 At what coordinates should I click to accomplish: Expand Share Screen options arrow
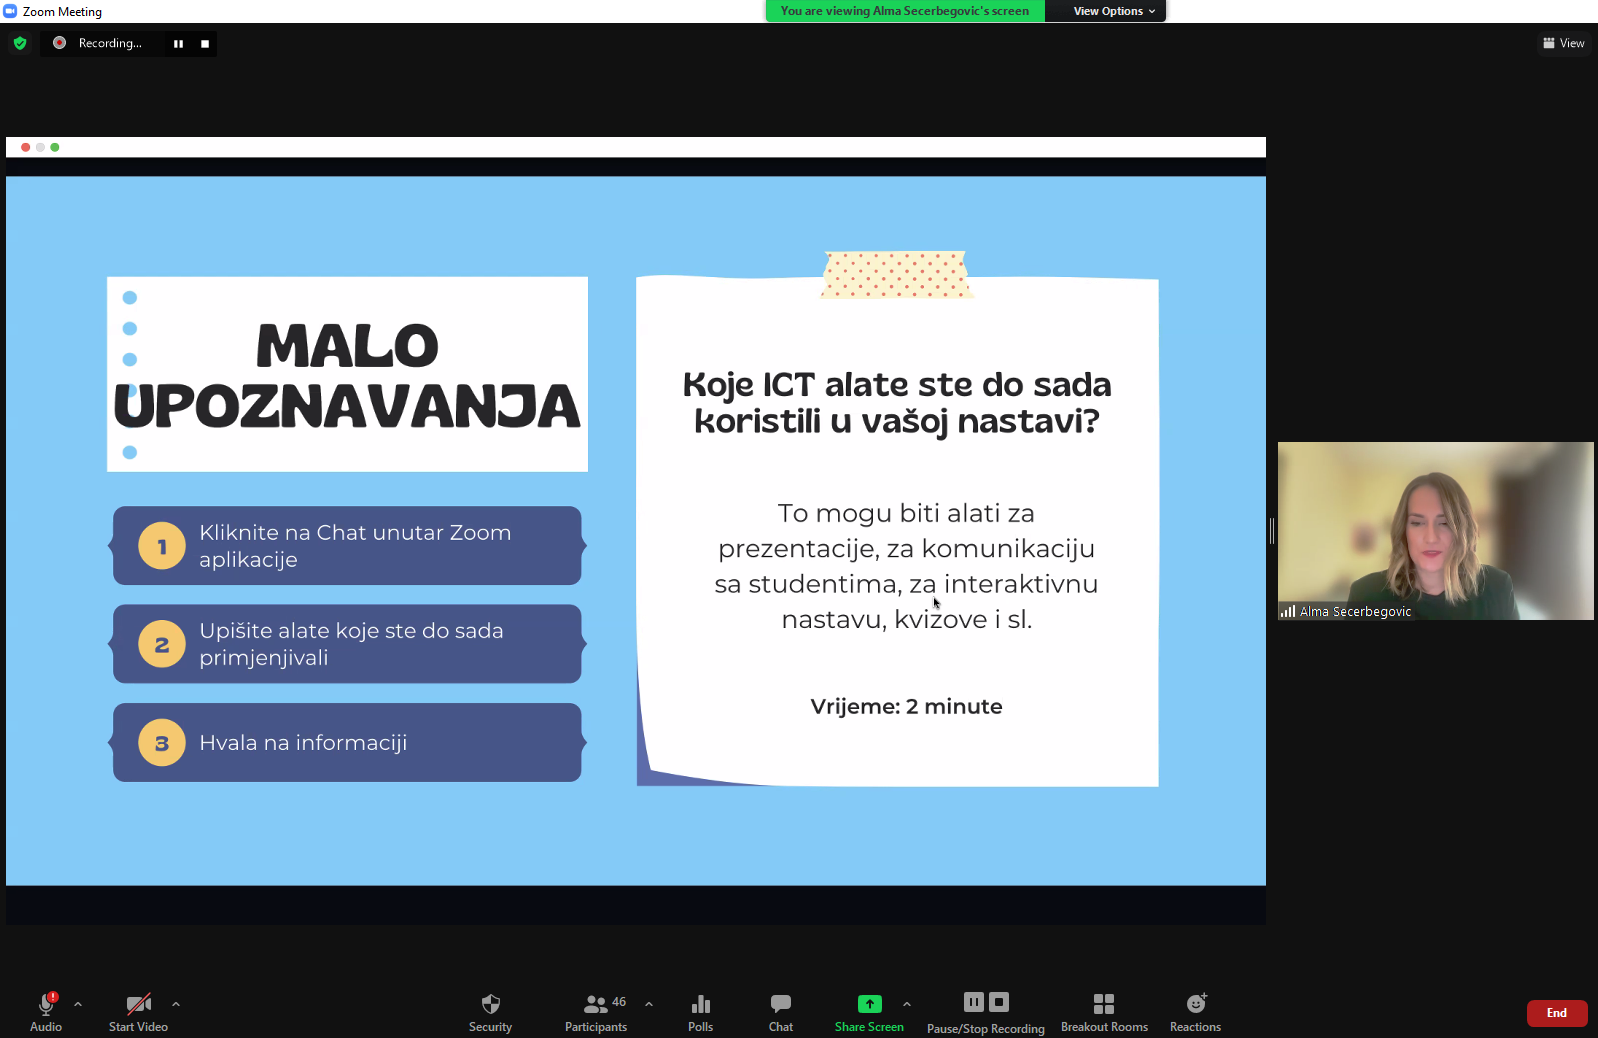pyautogui.click(x=907, y=1004)
